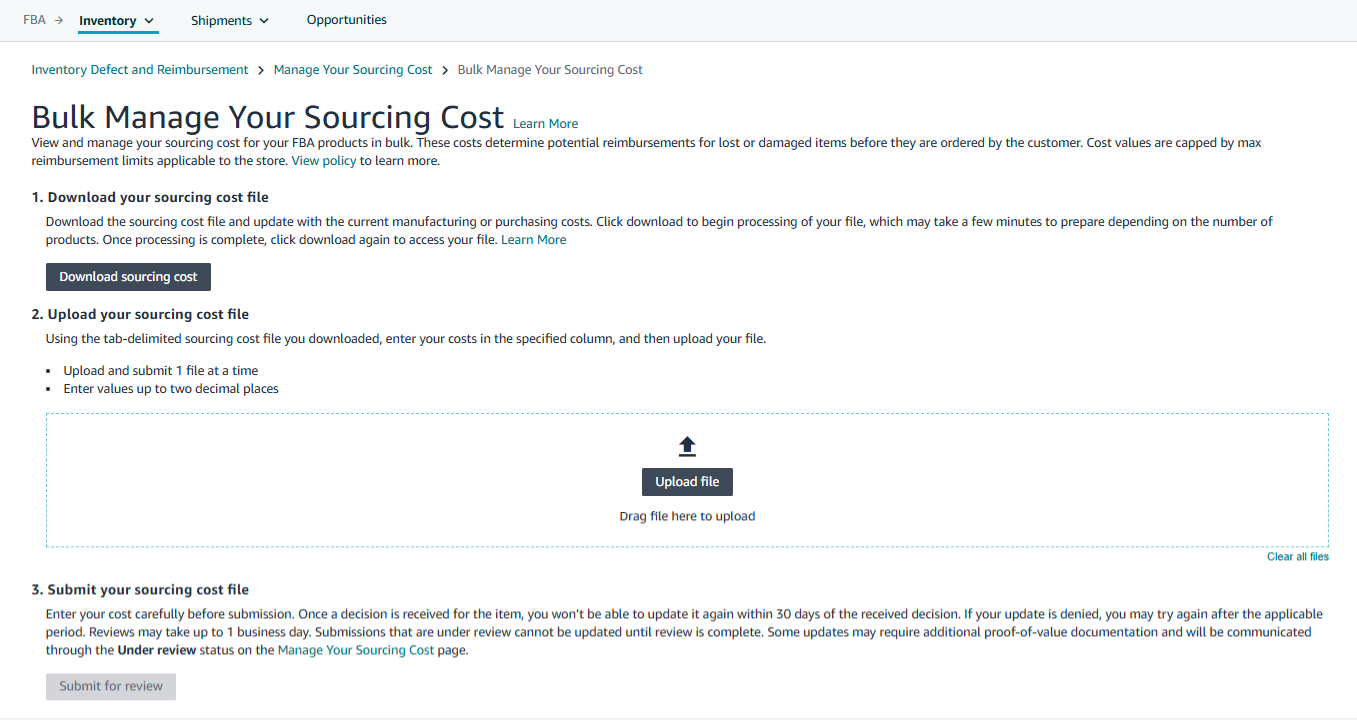Click the arrow icon next to FBA
This screenshot has width=1357, height=728.
(59, 20)
